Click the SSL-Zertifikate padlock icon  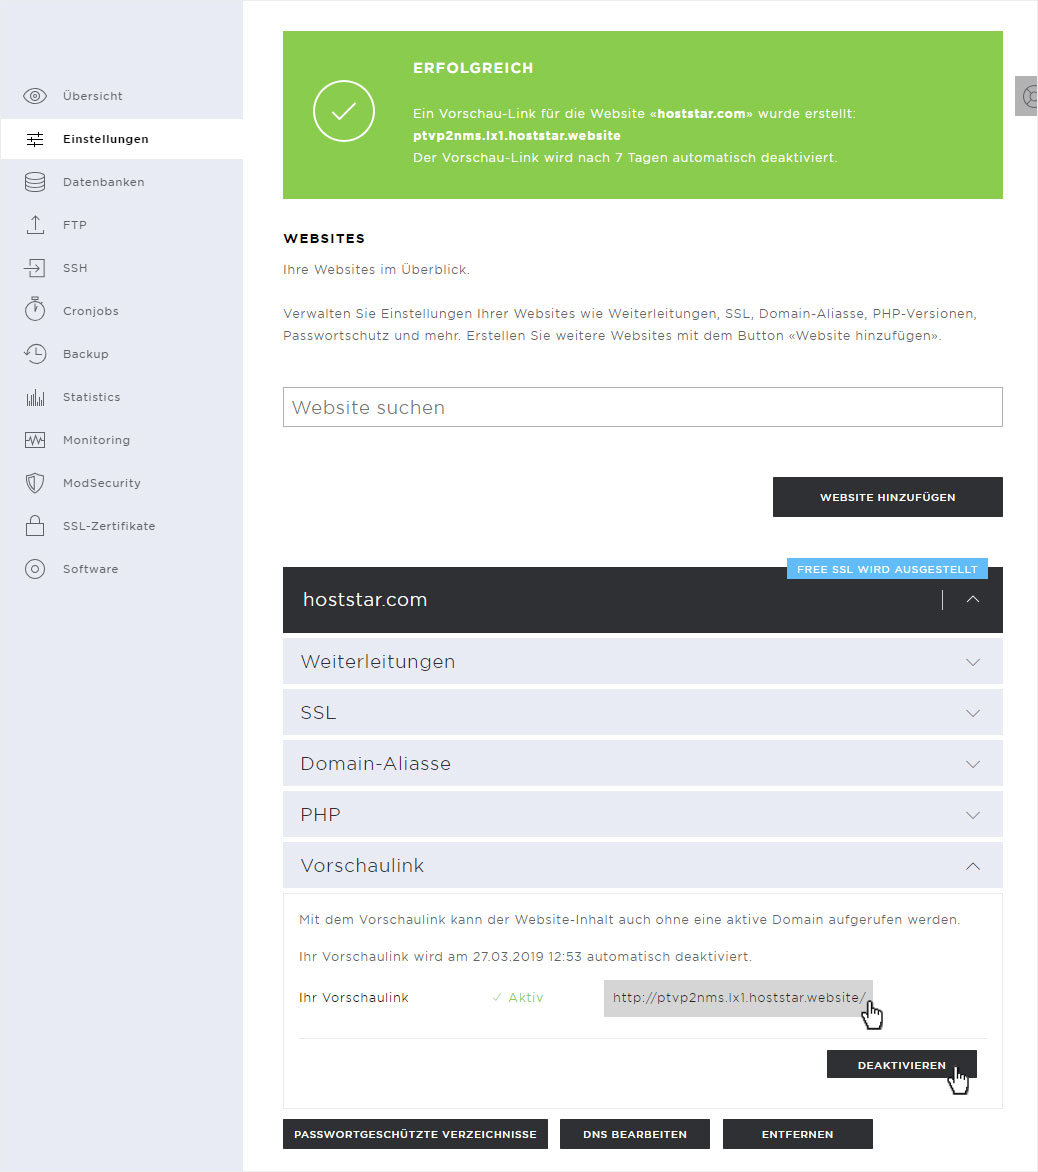[x=35, y=526]
